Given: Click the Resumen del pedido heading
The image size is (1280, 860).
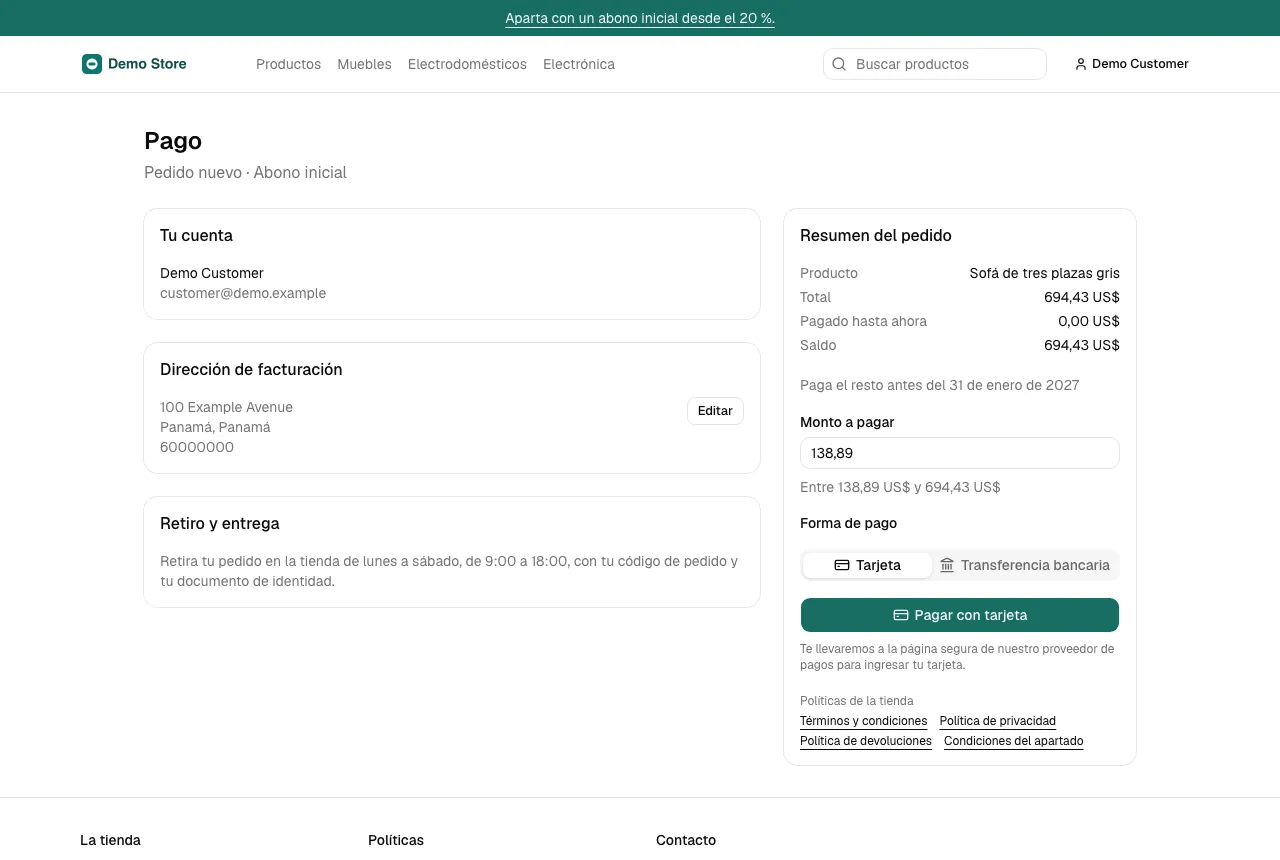Looking at the screenshot, I should click(x=876, y=235).
